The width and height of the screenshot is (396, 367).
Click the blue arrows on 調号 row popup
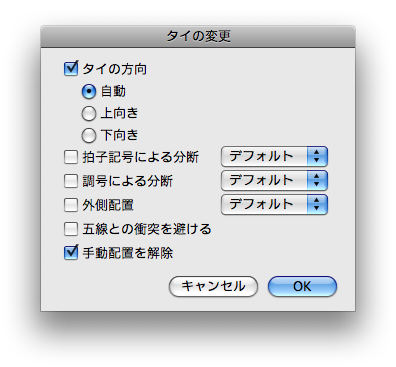(x=317, y=180)
